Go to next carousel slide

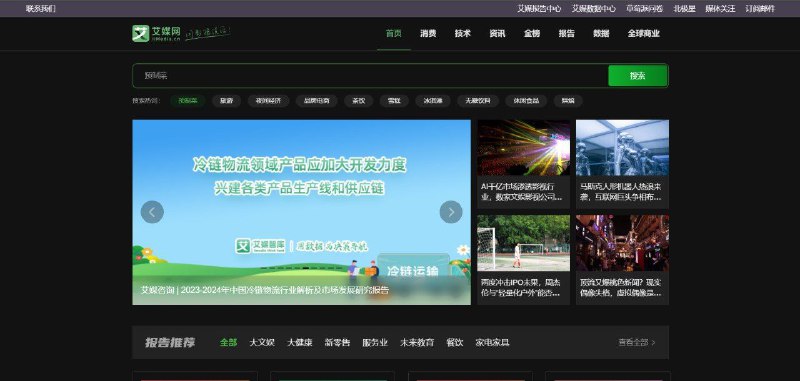[x=451, y=212]
